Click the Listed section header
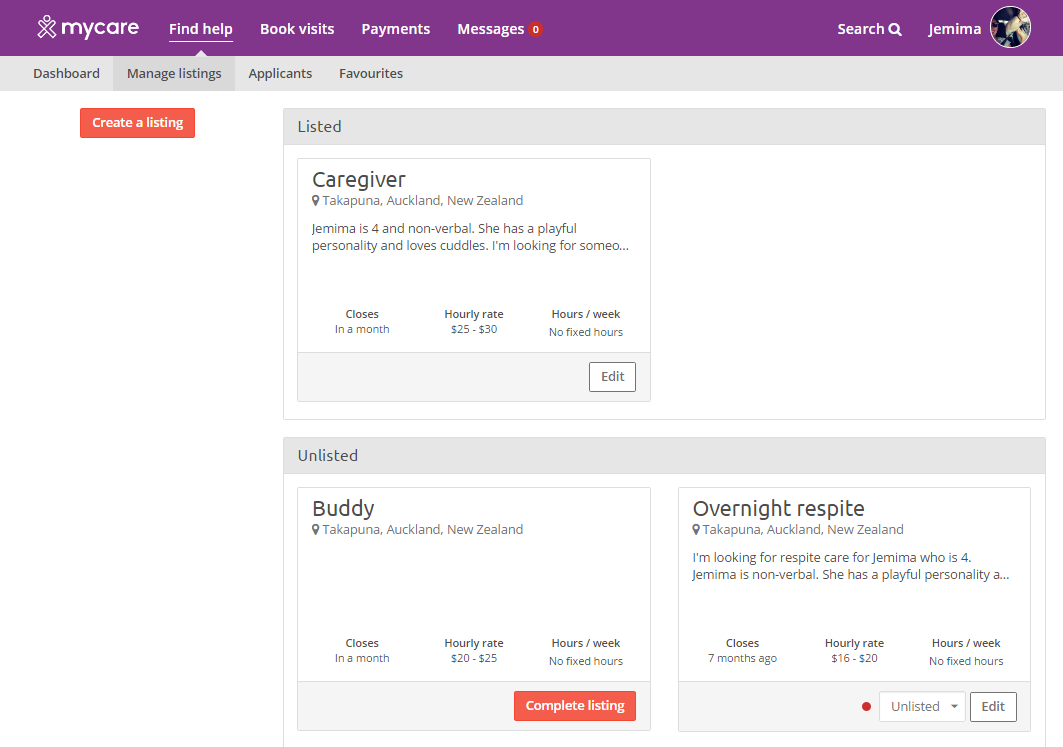The width and height of the screenshot is (1063, 747). 664,127
